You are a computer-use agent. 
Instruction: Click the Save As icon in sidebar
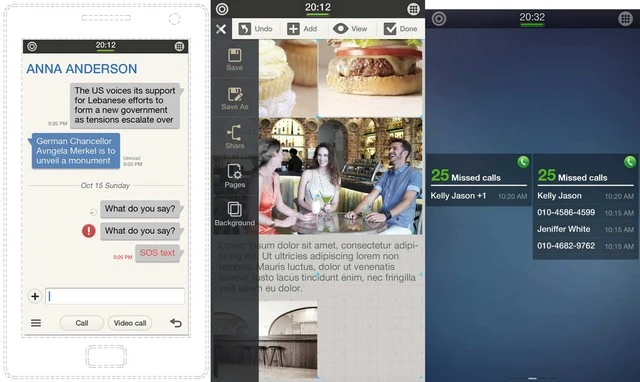click(235, 98)
